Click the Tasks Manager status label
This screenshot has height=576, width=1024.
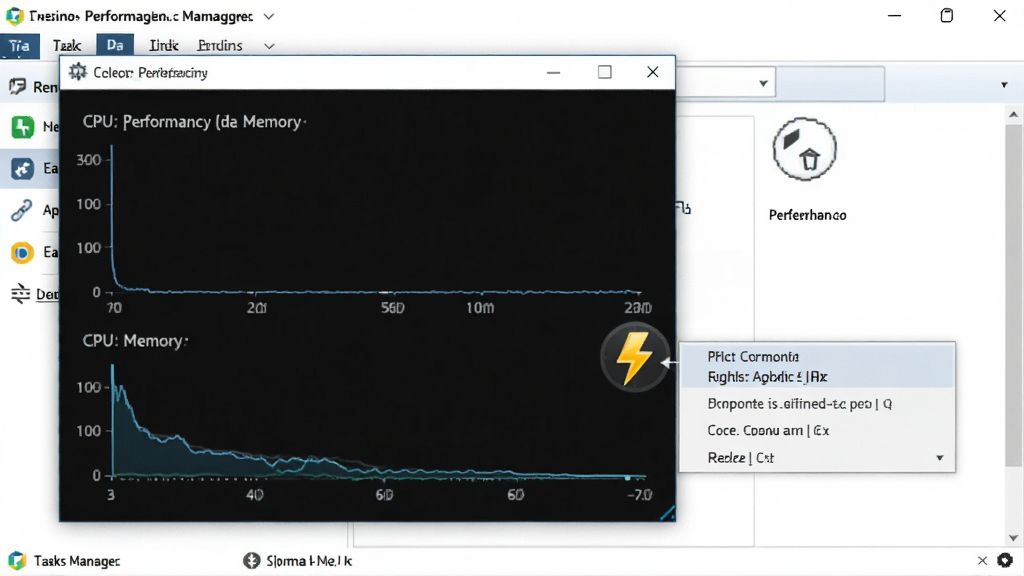coord(76,561)
